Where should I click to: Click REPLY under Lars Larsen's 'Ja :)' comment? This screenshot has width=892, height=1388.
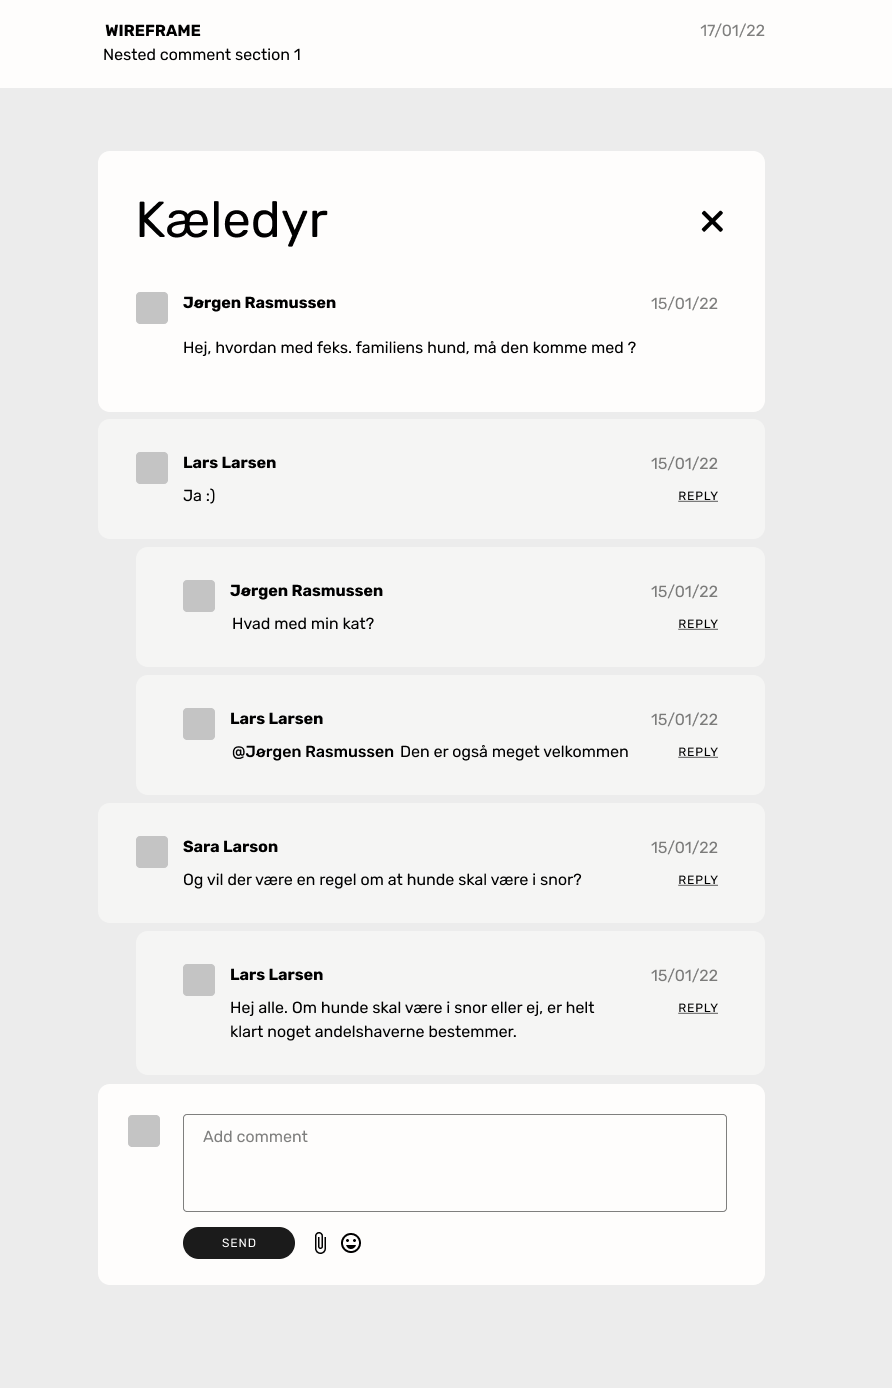click(697, 496)
